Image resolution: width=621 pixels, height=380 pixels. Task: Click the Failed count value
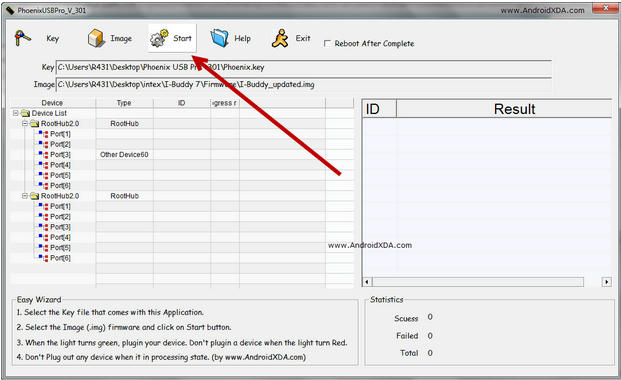pyautogui.click(x=430, y=336)
